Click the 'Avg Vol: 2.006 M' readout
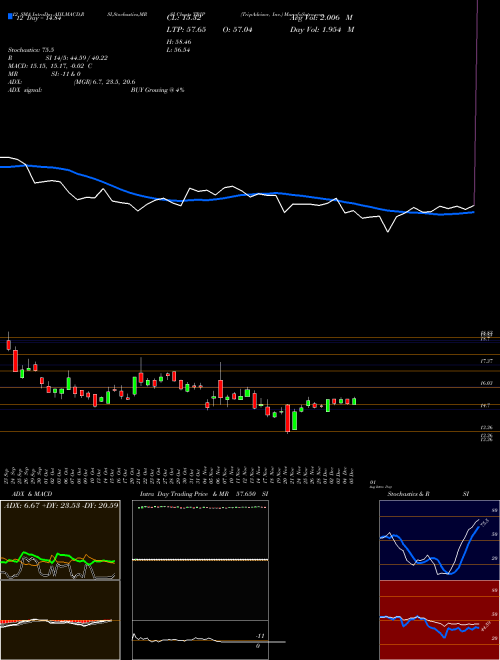Screen dimensions: 500x660 coord(321,18)
